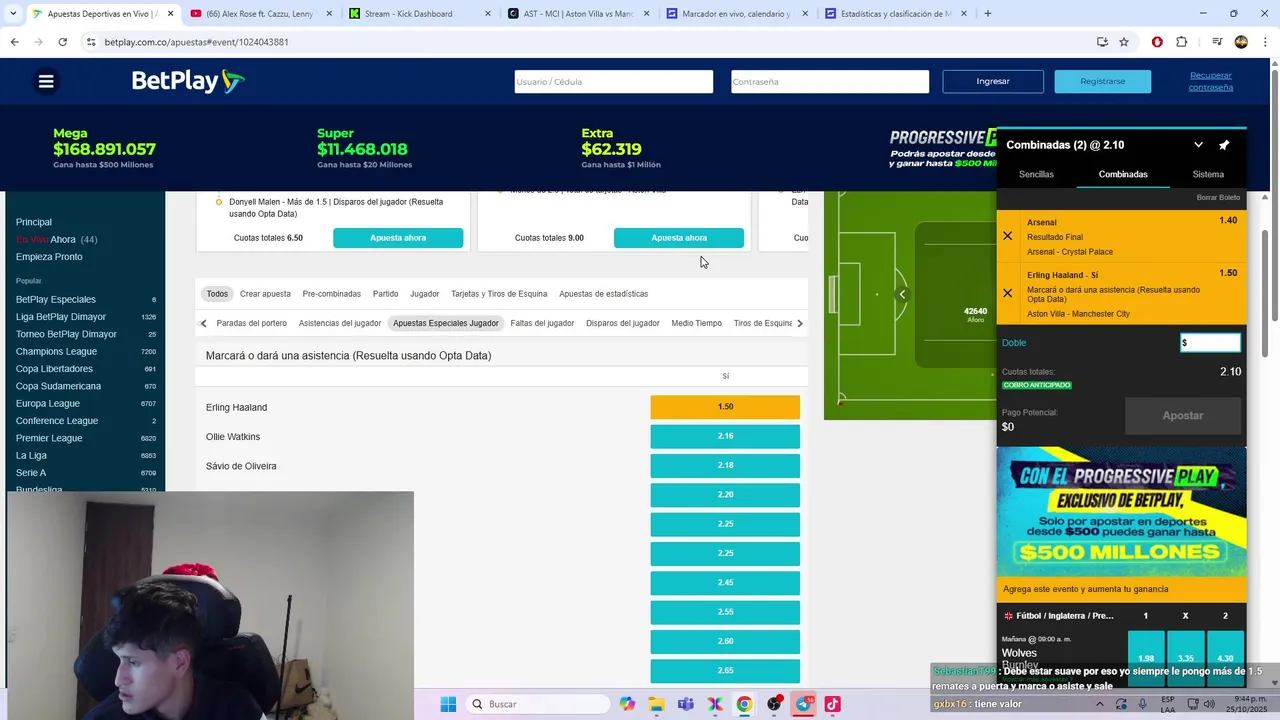Click the Registrarse button
Screen dimensions: 1280x720
click(x=1102, y=81)
